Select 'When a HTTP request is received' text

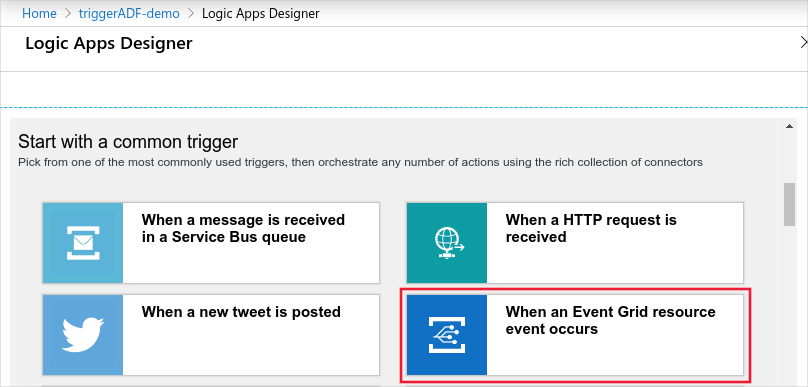click(x=591, y=228)
